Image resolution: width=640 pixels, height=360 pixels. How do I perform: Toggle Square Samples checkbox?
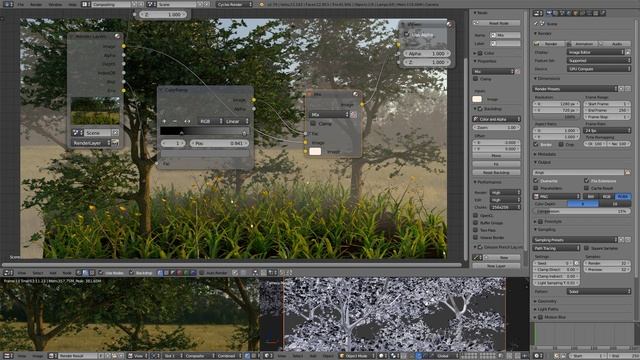point(587,248)
